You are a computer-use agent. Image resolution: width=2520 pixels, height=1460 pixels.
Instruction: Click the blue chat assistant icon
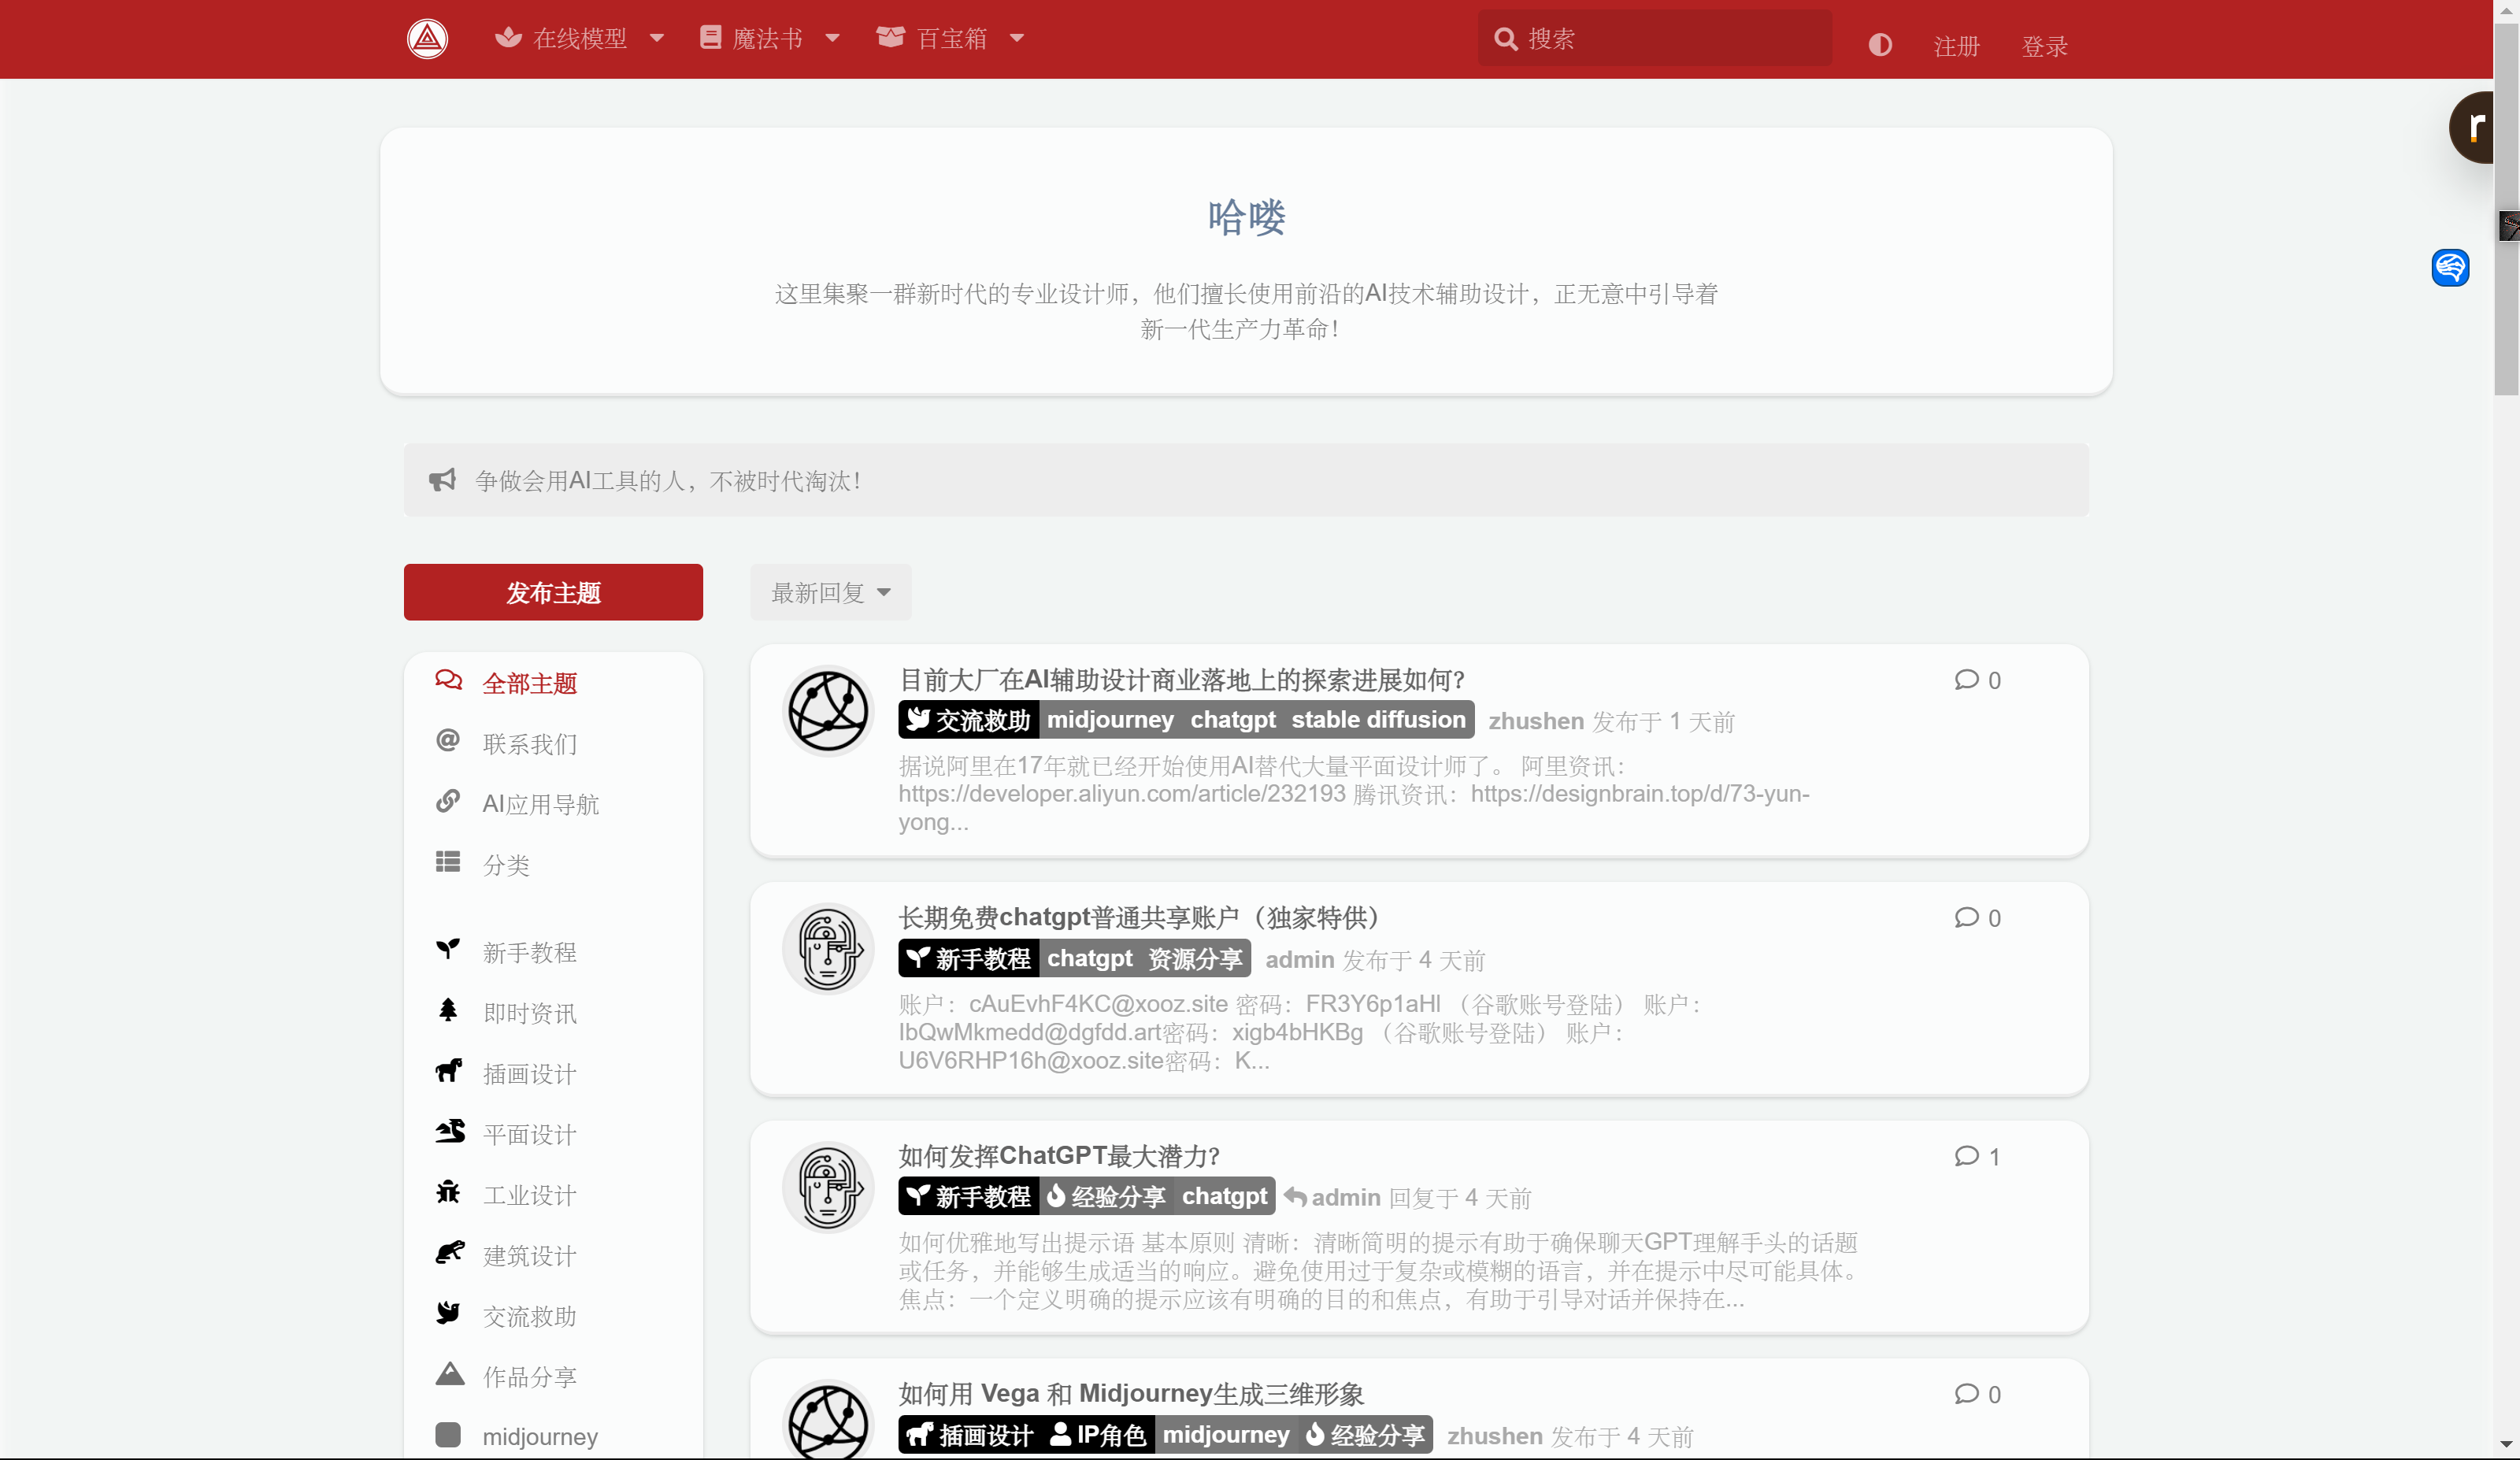click(x=2449, y=268)
